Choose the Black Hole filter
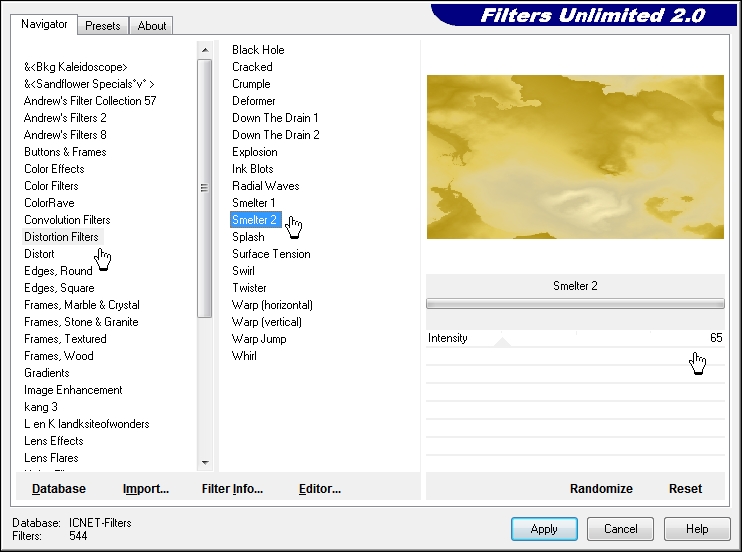 click(x=258, y=50)
